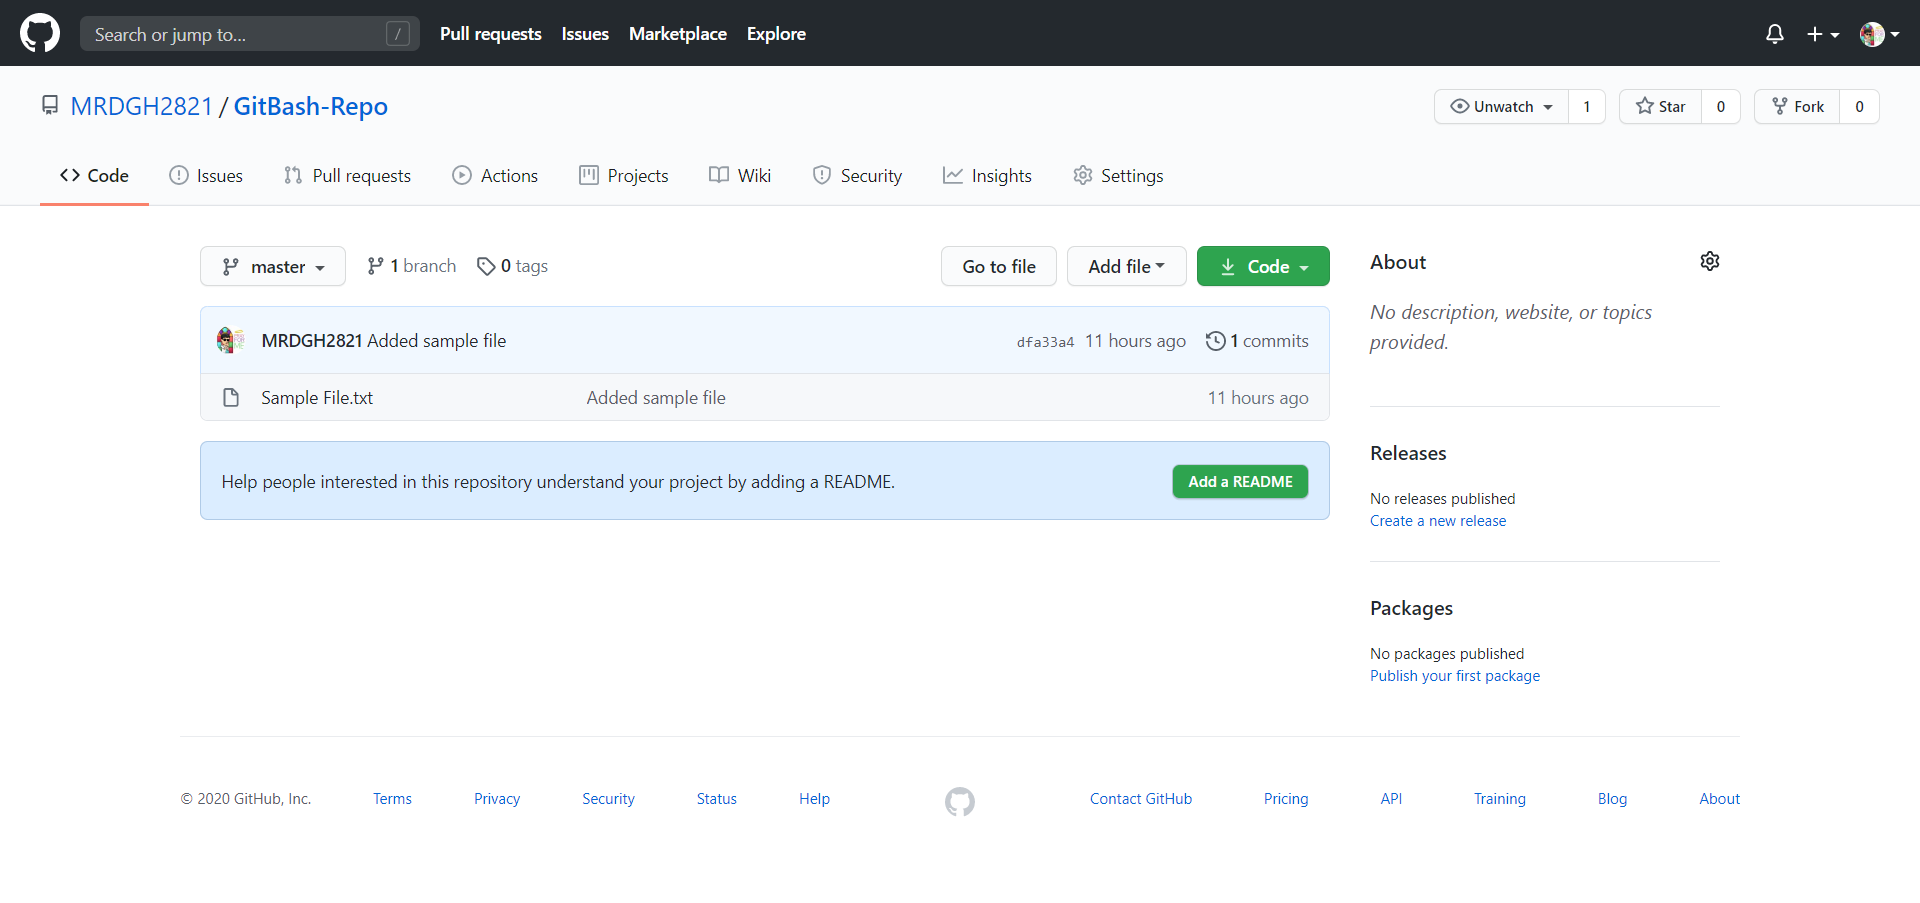View the 1 branch link
Image resolution: width=1920 pixels, height=903 pixels.
[411, 266]
